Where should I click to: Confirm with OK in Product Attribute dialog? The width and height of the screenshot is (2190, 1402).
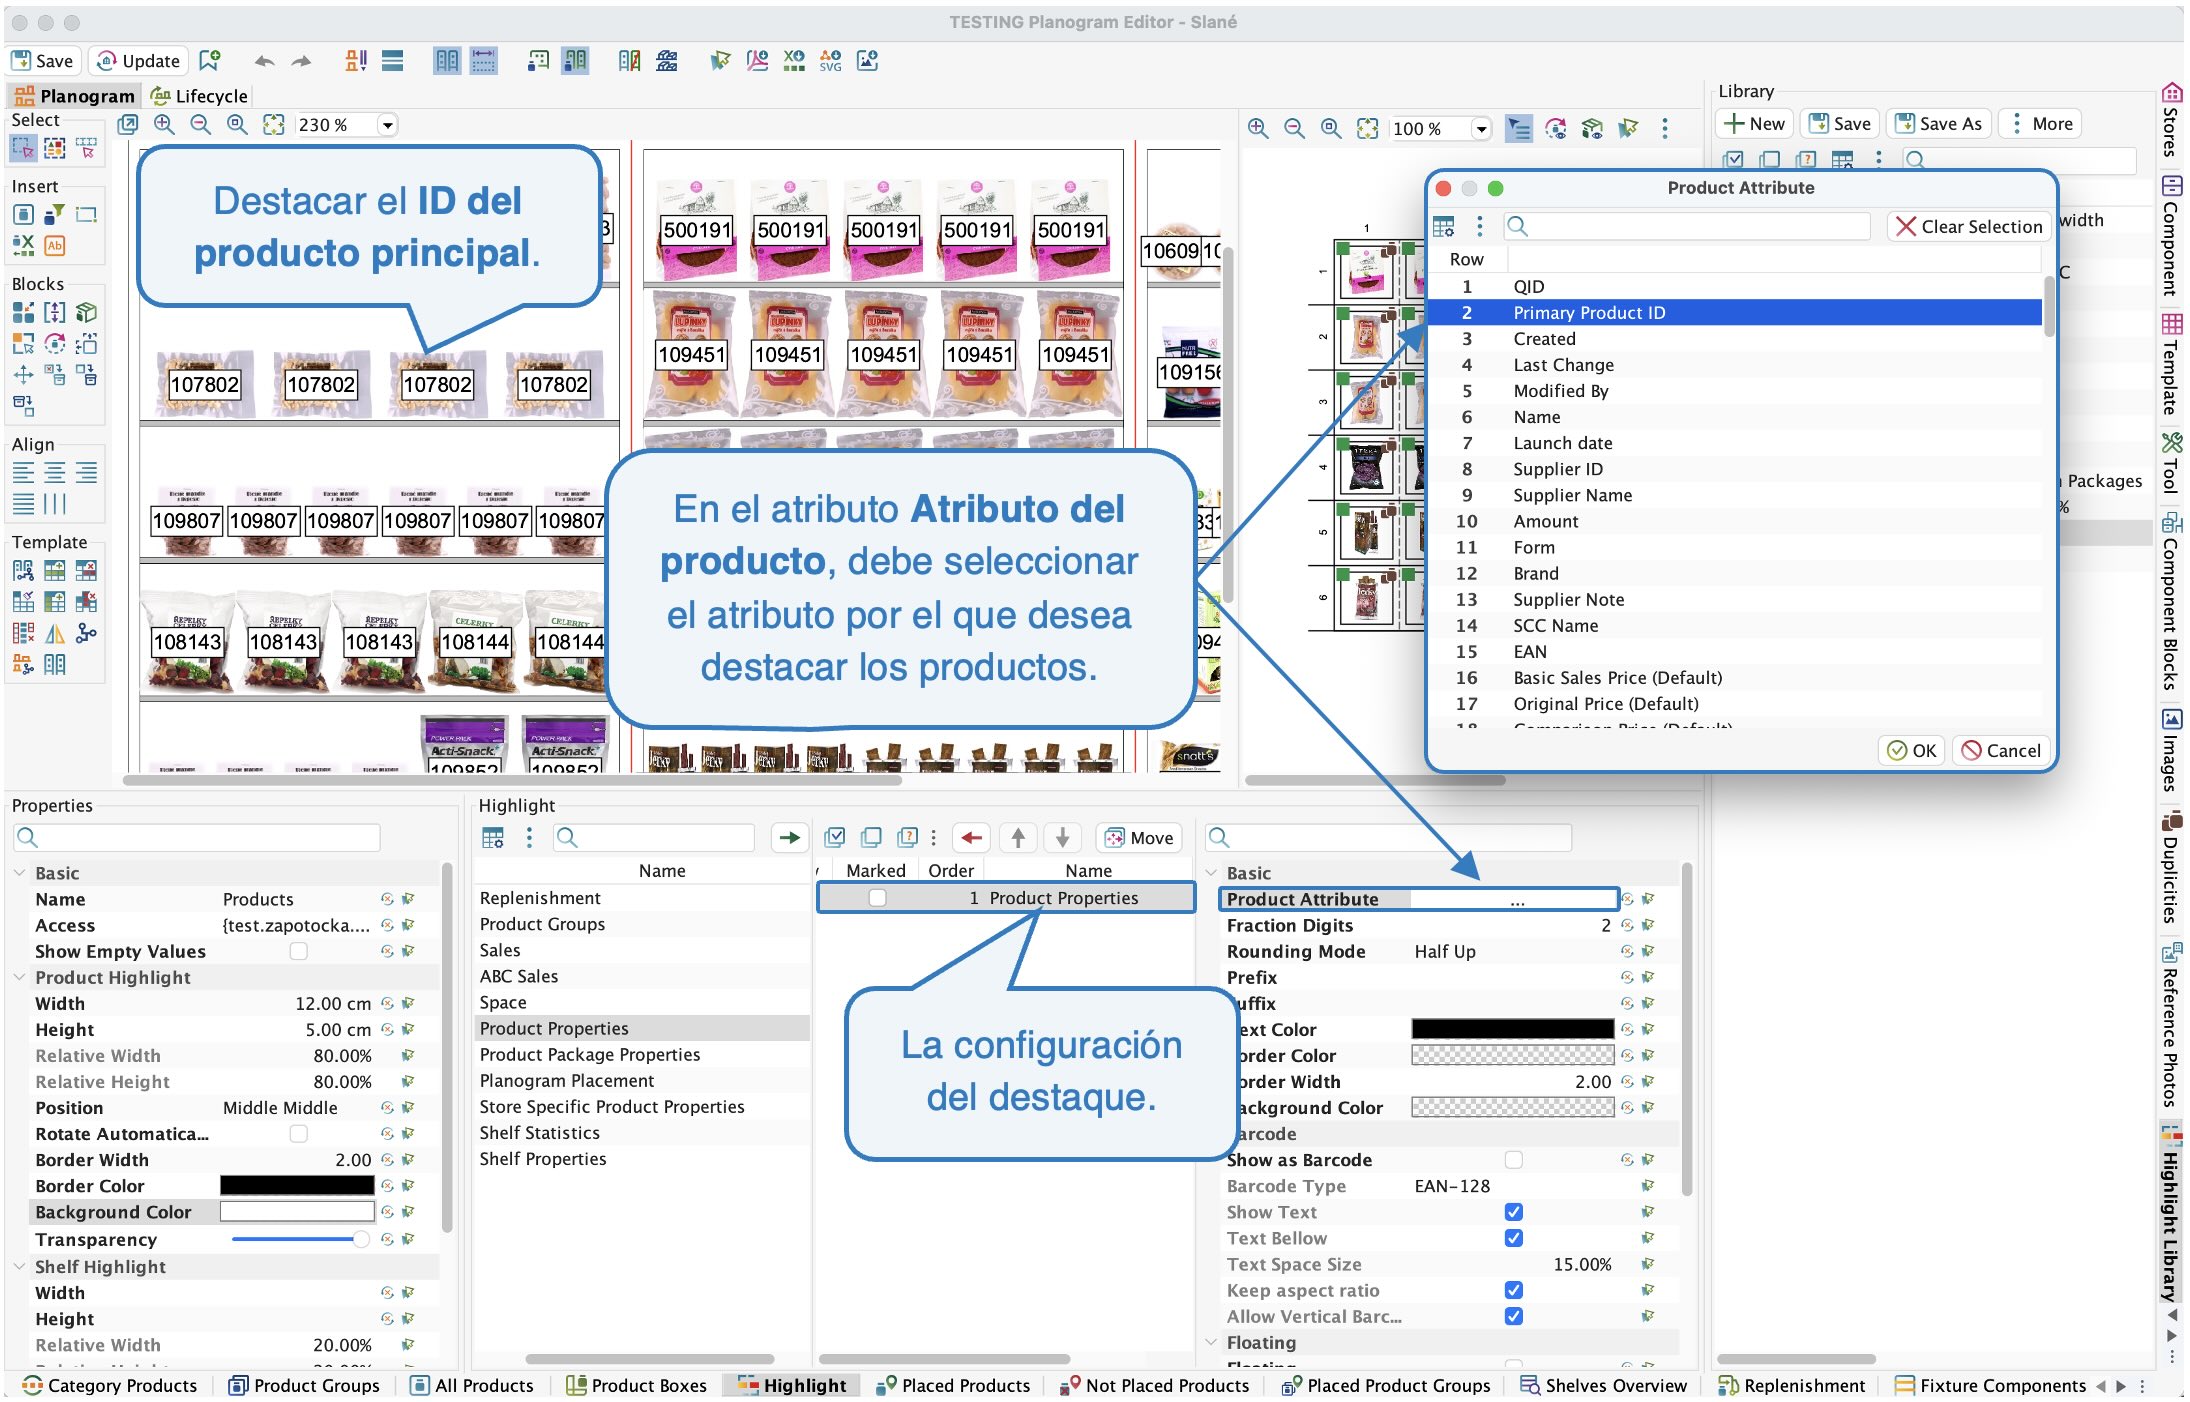pyautogui.click(x=1912, y=750)
